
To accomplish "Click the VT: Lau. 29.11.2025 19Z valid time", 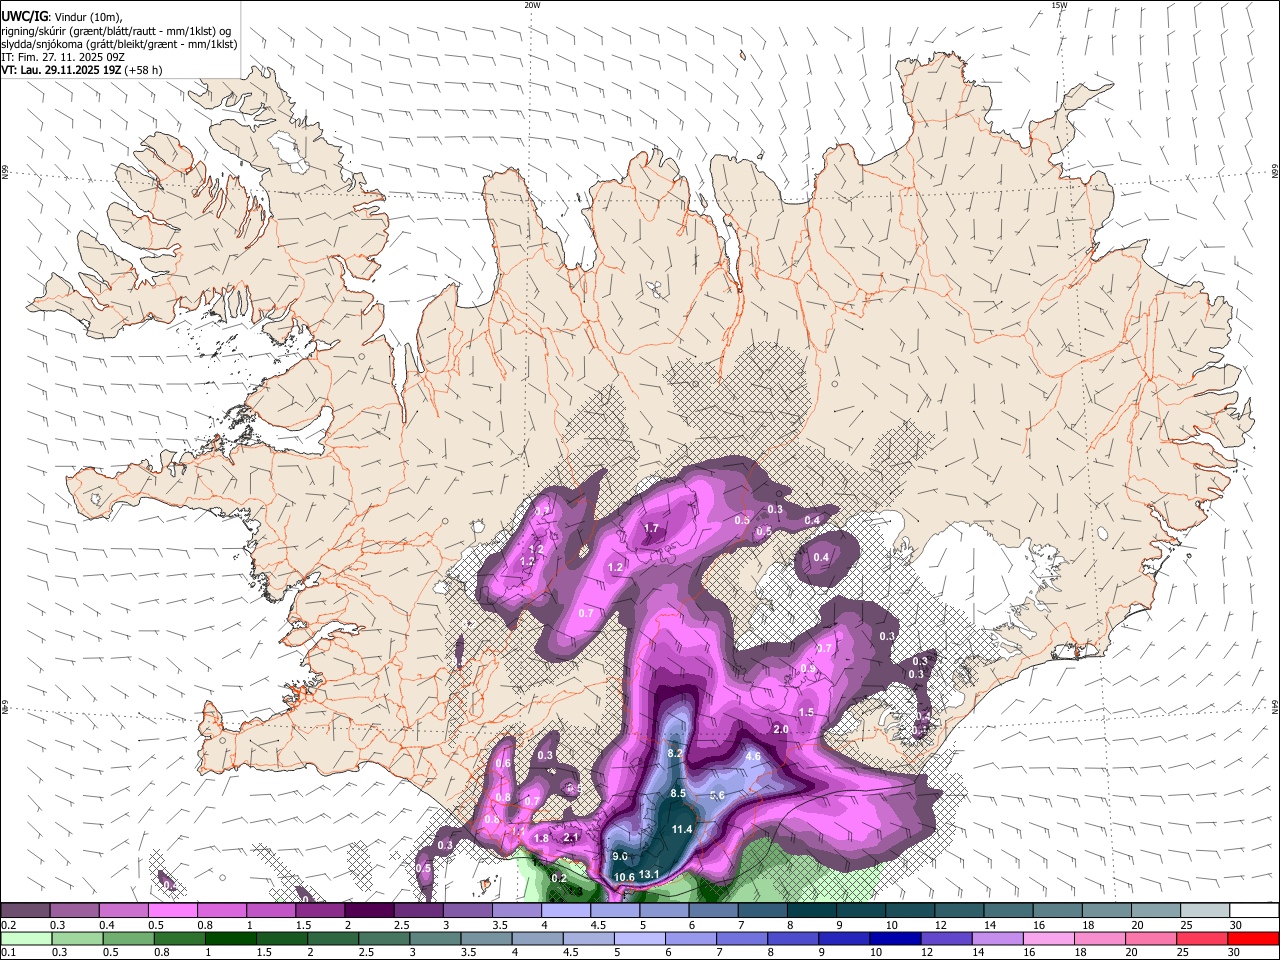I will tap(61, 70).
